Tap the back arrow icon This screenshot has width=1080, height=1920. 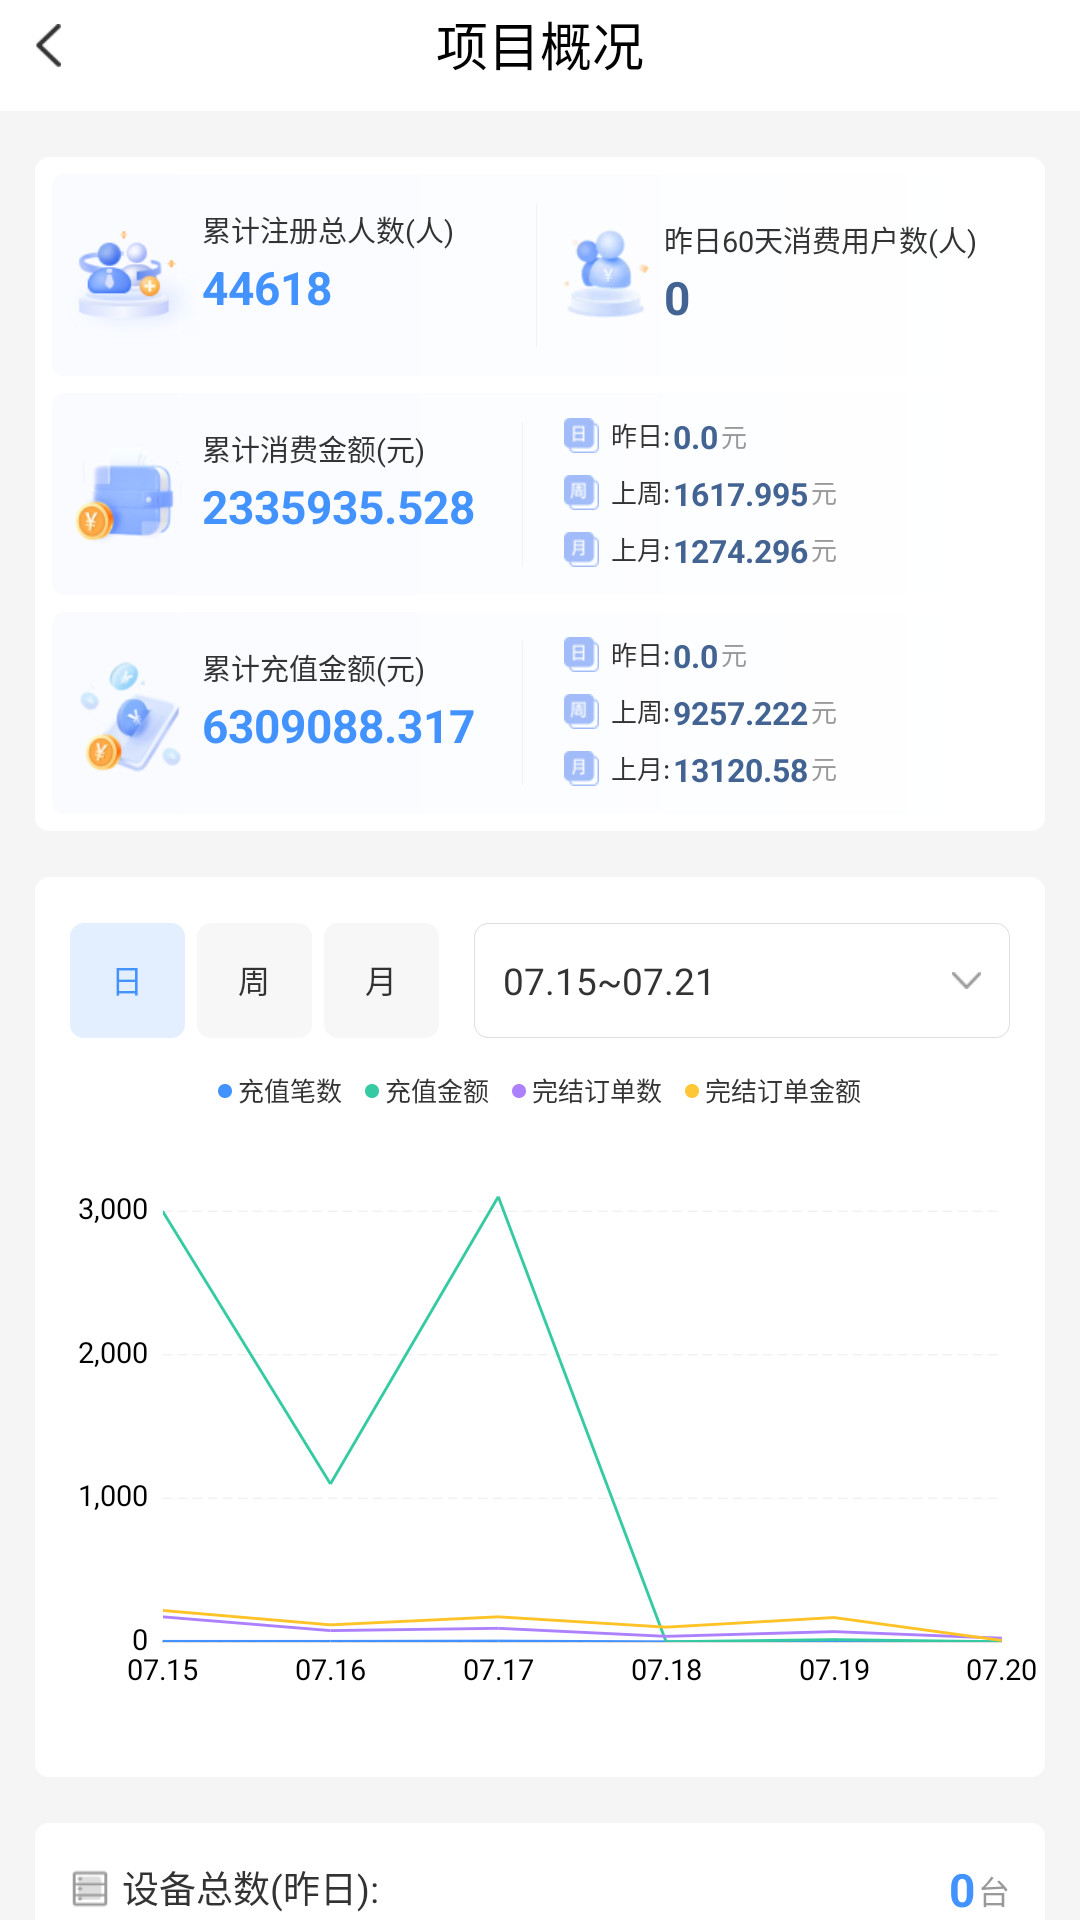[49, 46]
